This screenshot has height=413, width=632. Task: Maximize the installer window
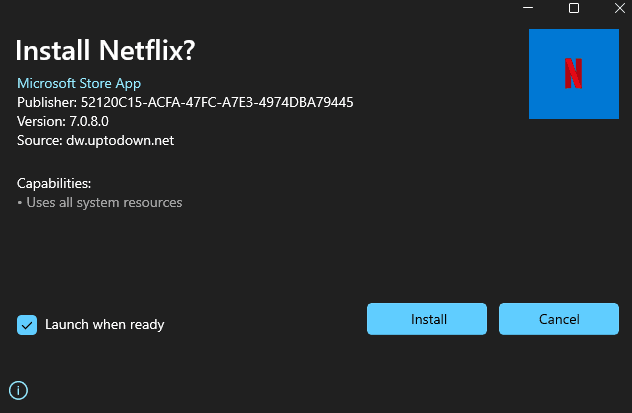point(574,8)
